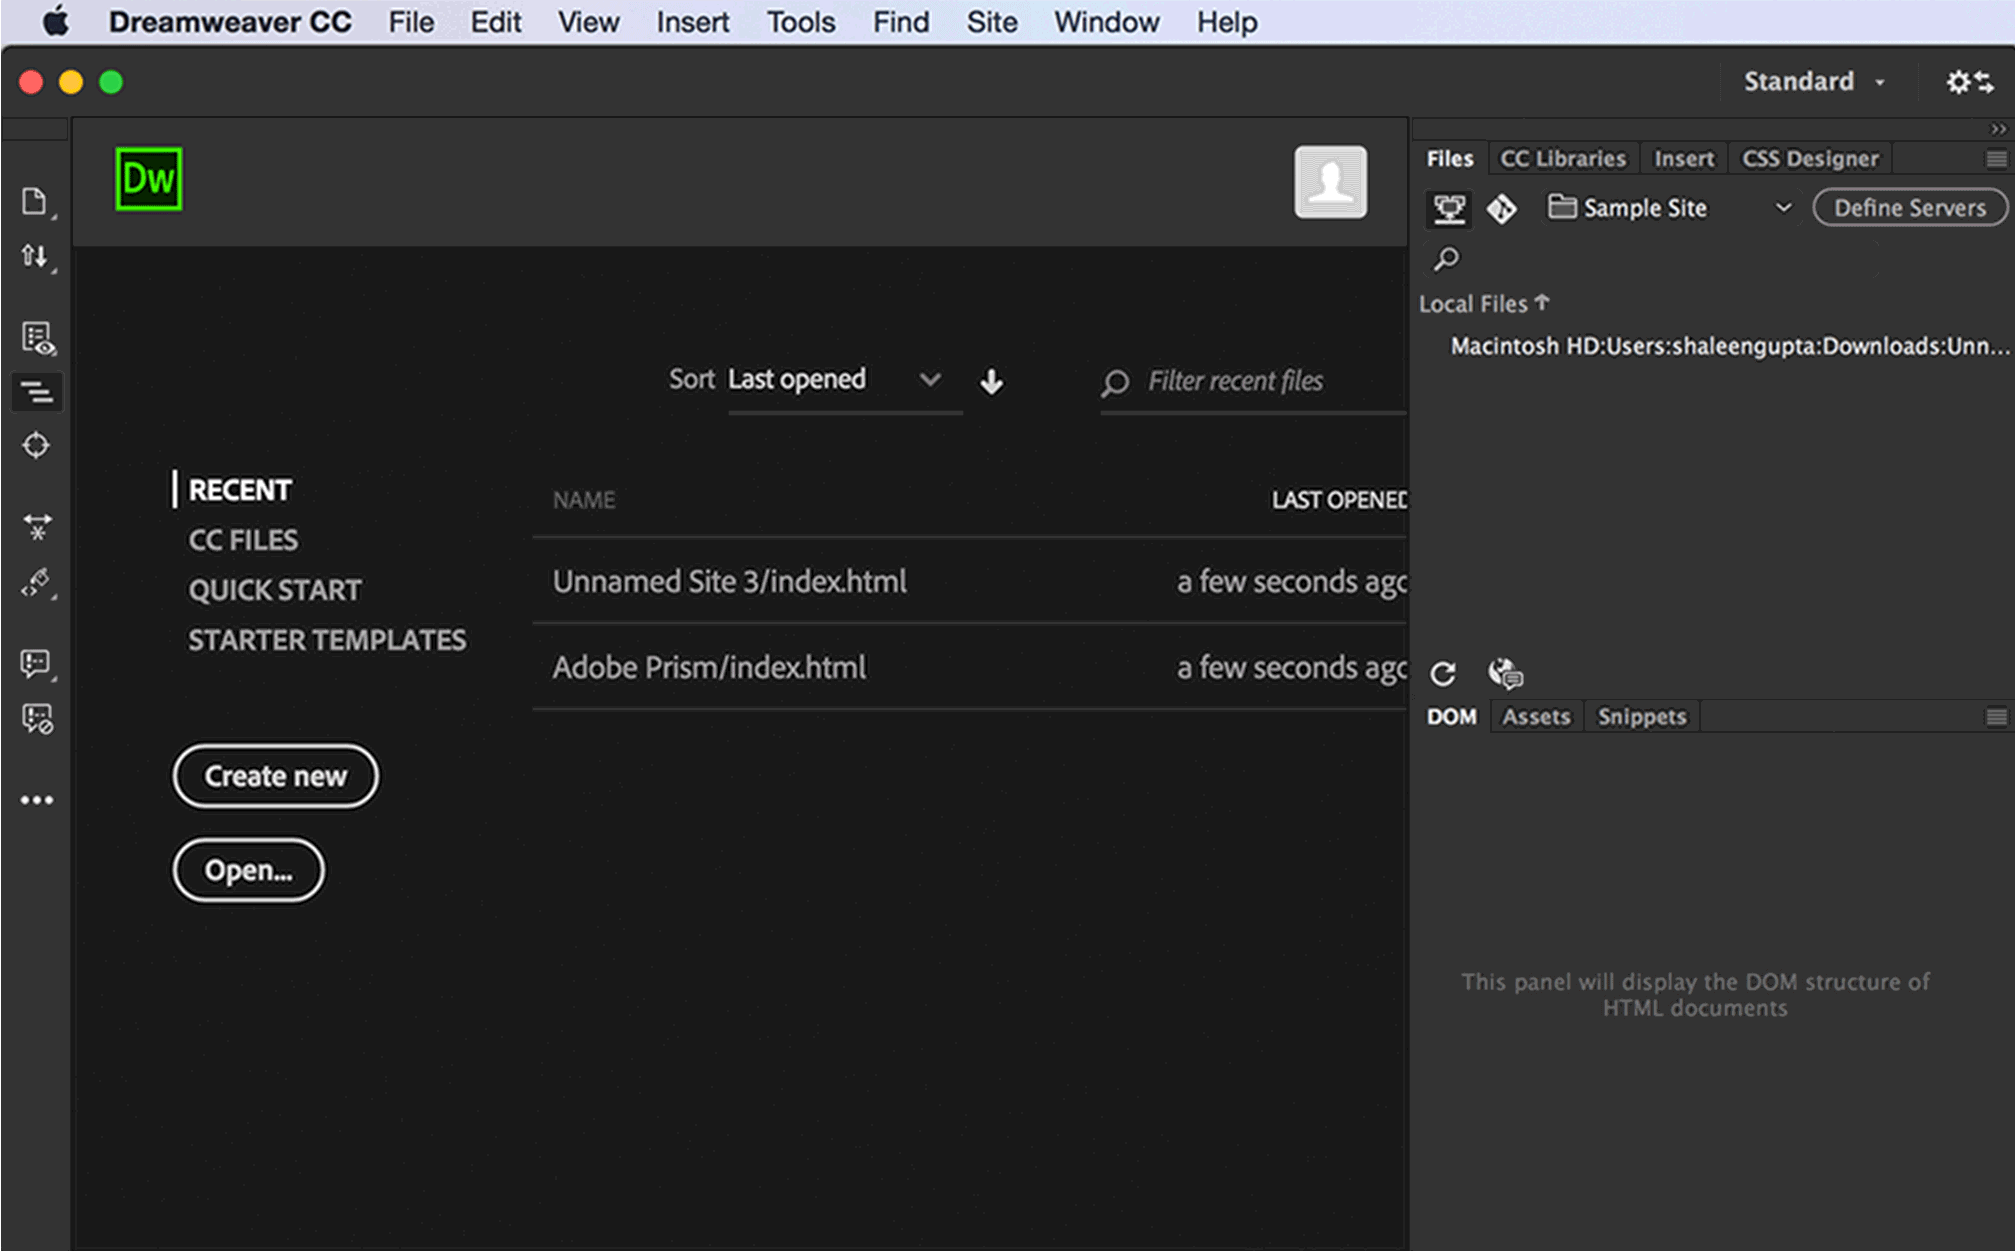Click the connect to remote server icon
This screenshot has width=2015, height=1251.
(1449, 208)
